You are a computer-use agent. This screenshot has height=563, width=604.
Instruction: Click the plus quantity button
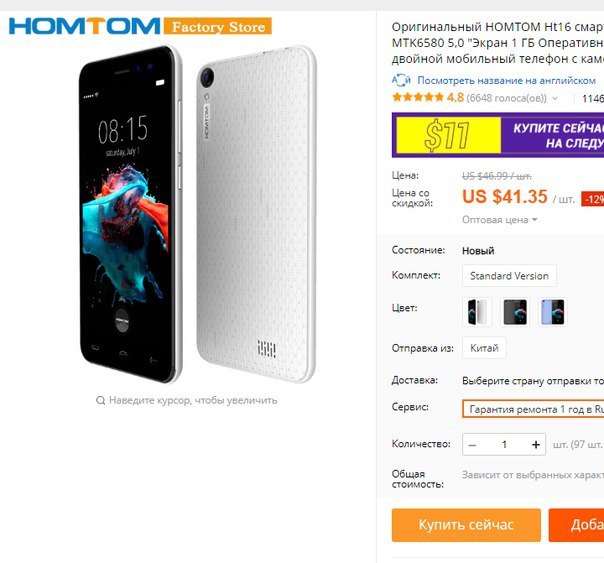[536, 445]
